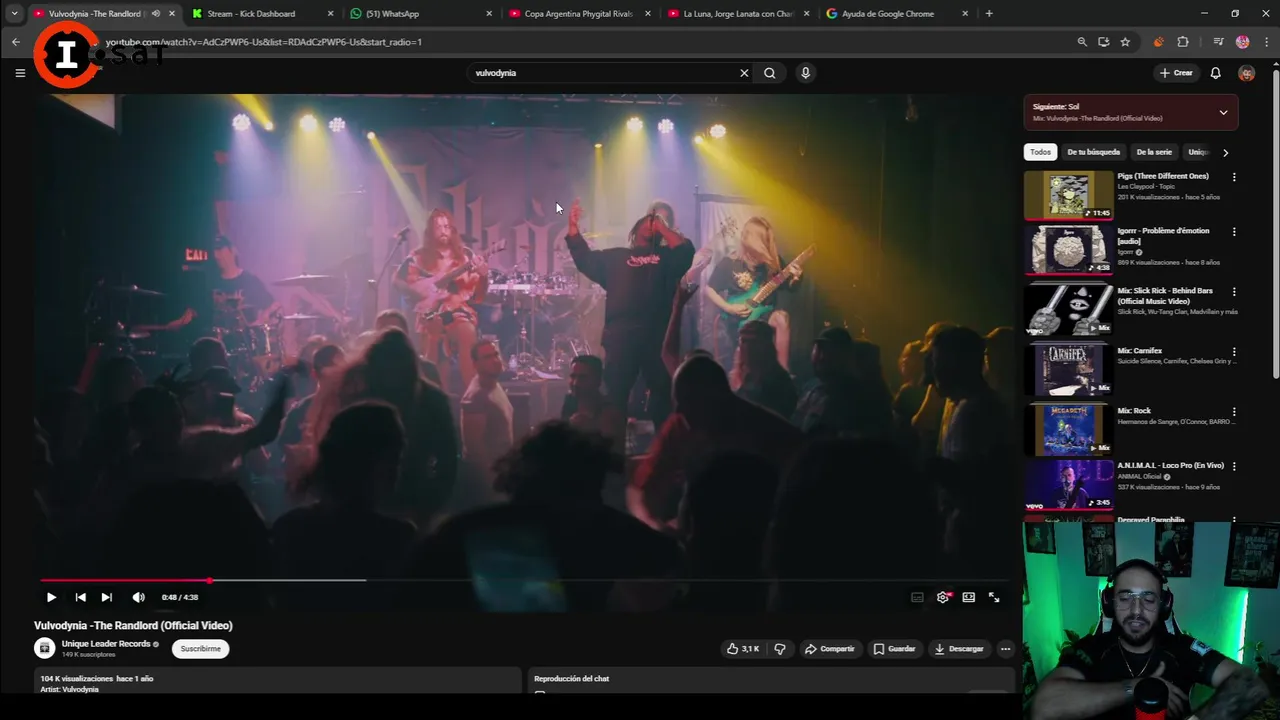1280x720 pixels.
Task: Open options for Mix: Rock
Action: coord(1234,412)
